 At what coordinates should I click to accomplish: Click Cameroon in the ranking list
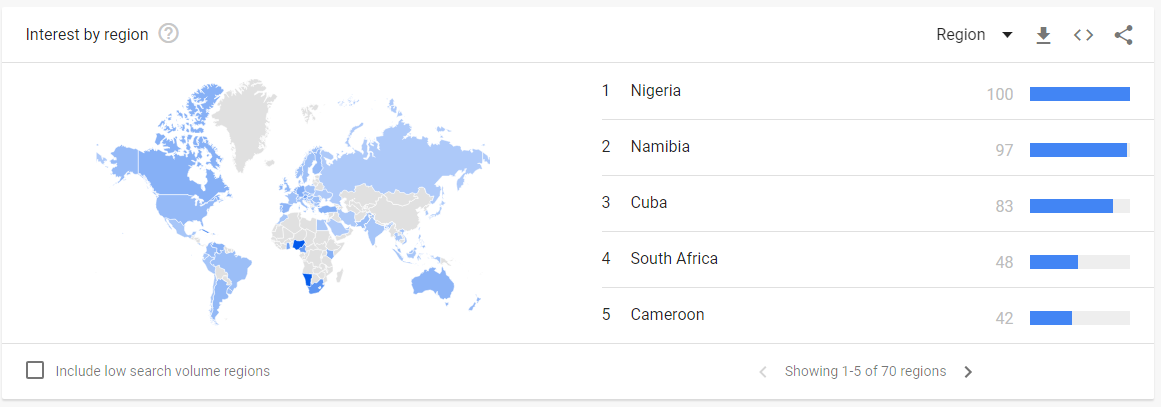(667, 315)
